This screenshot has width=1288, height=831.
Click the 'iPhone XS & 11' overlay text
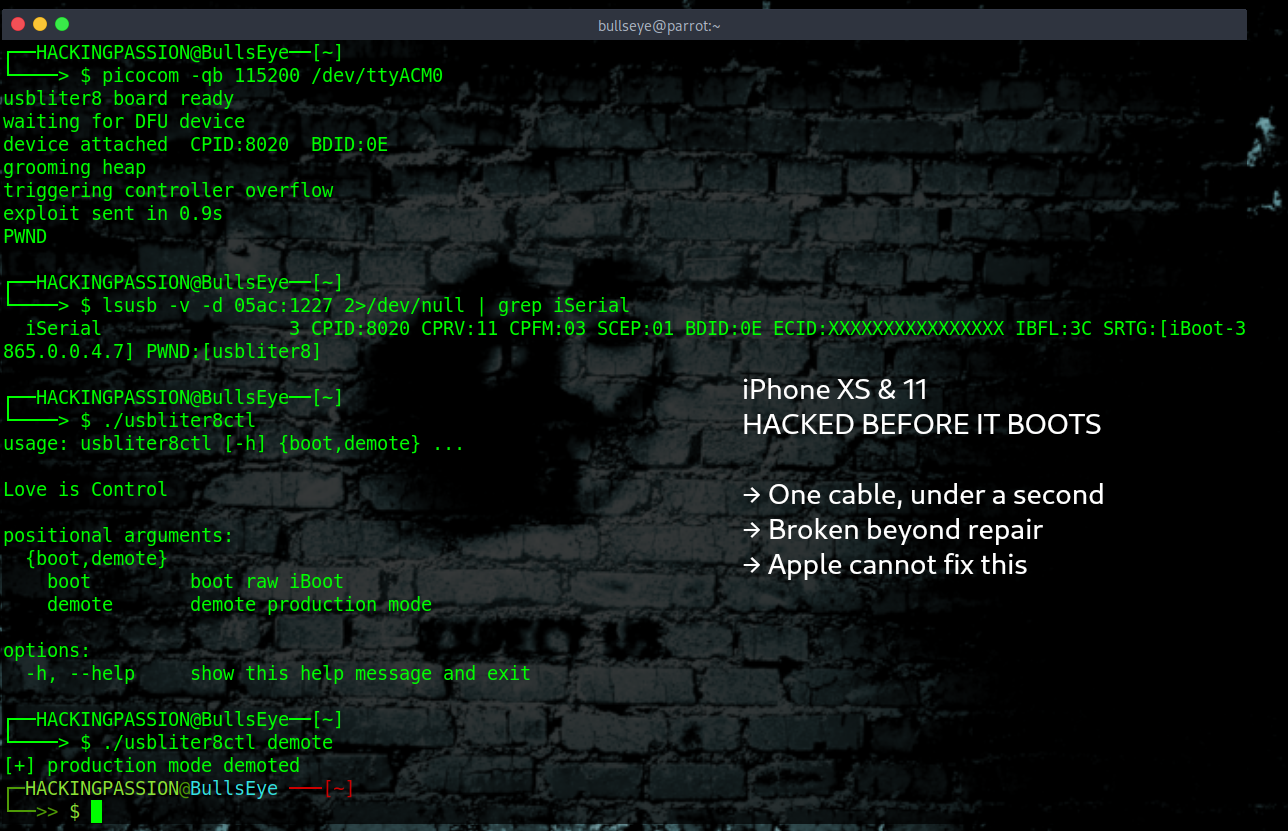(835, 390)
